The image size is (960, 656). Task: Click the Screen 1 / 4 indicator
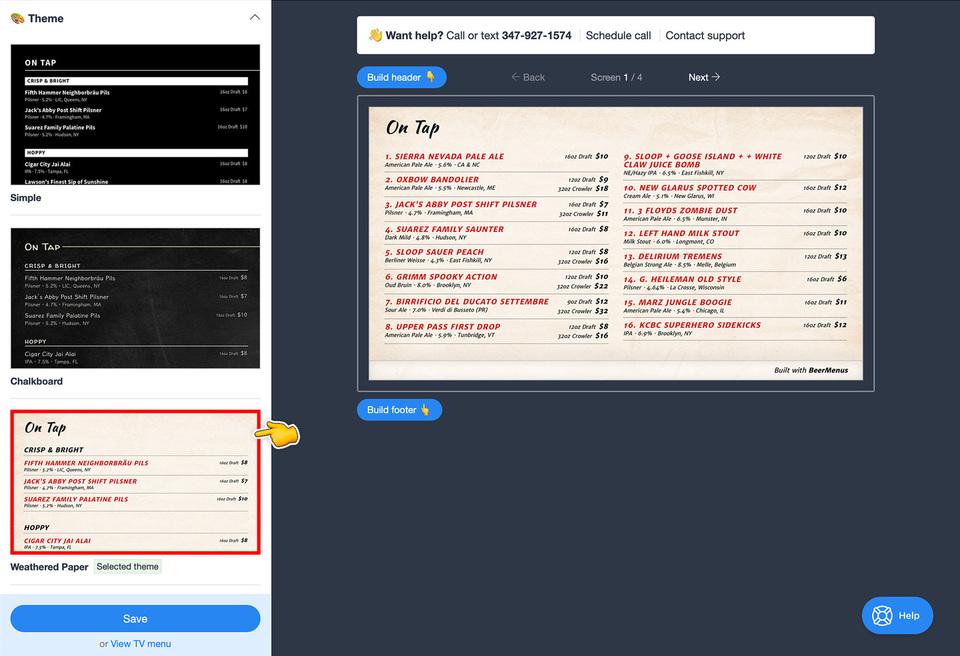[x=617, y=76]
